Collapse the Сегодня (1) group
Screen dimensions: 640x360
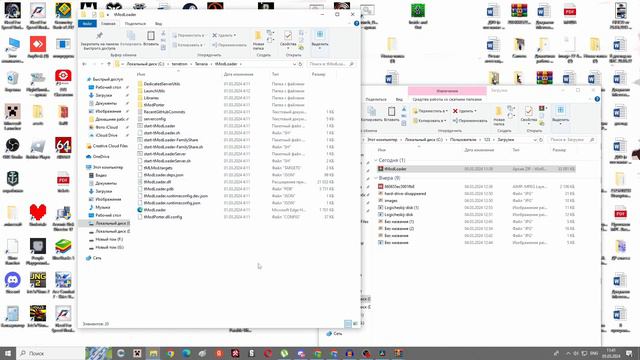tap(376, 160)
